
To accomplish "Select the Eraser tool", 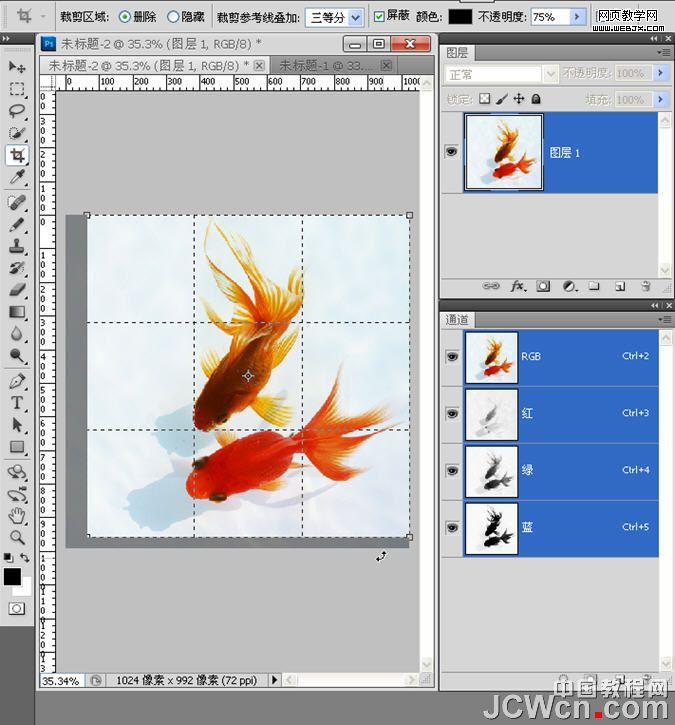I will (17, 290).
